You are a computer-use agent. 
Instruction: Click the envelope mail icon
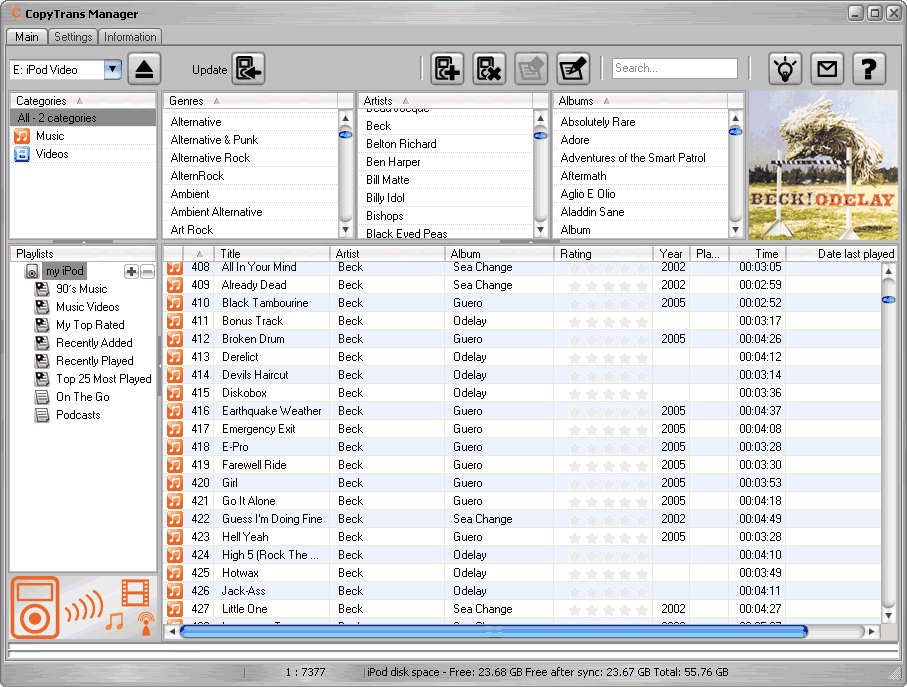[827, 69]
